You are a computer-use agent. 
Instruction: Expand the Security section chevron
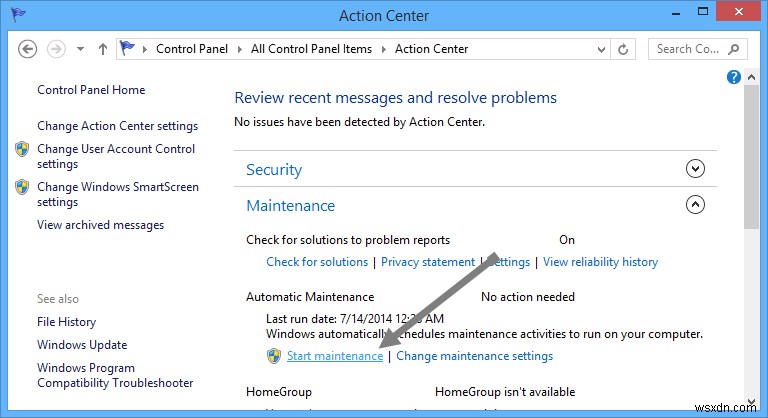point(695,169)
